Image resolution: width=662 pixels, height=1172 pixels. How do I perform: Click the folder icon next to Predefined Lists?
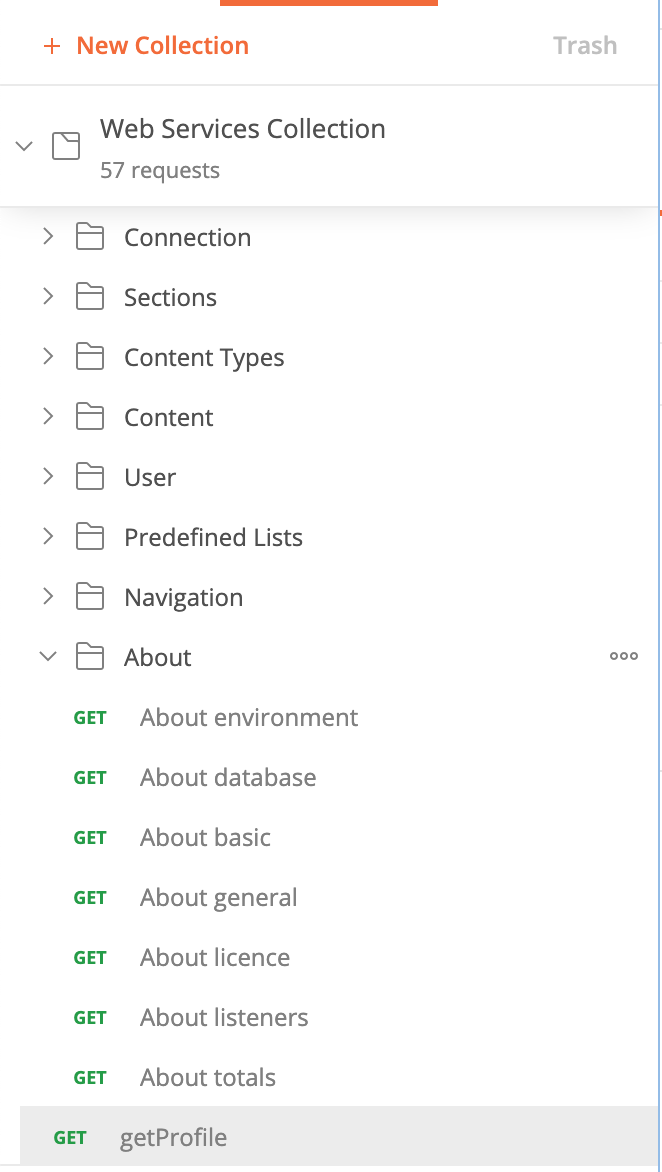[x=90, y=537]
